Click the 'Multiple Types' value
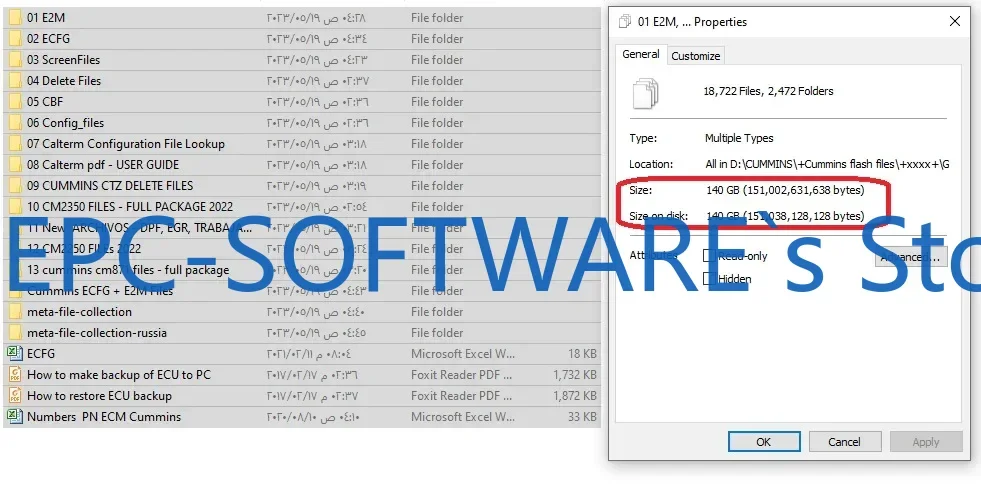The height and width of the screenshot is (504, 981). click(x=739, y=138)
